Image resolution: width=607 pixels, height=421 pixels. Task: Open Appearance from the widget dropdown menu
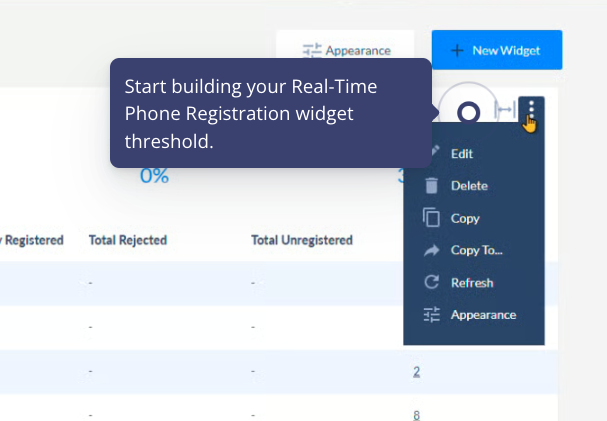(483, 315)
